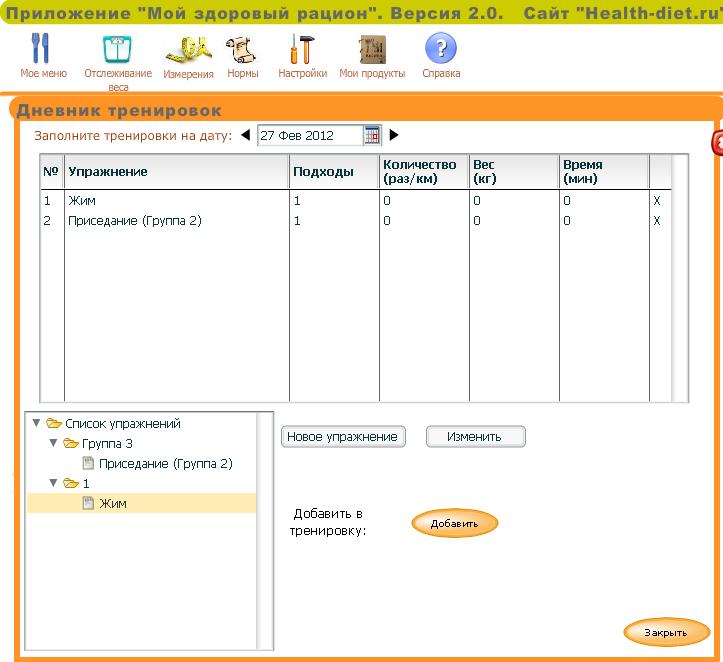Screen dimensions: 723x662
Task: Go to next date with right arrow
Action: tap(394, 135)
